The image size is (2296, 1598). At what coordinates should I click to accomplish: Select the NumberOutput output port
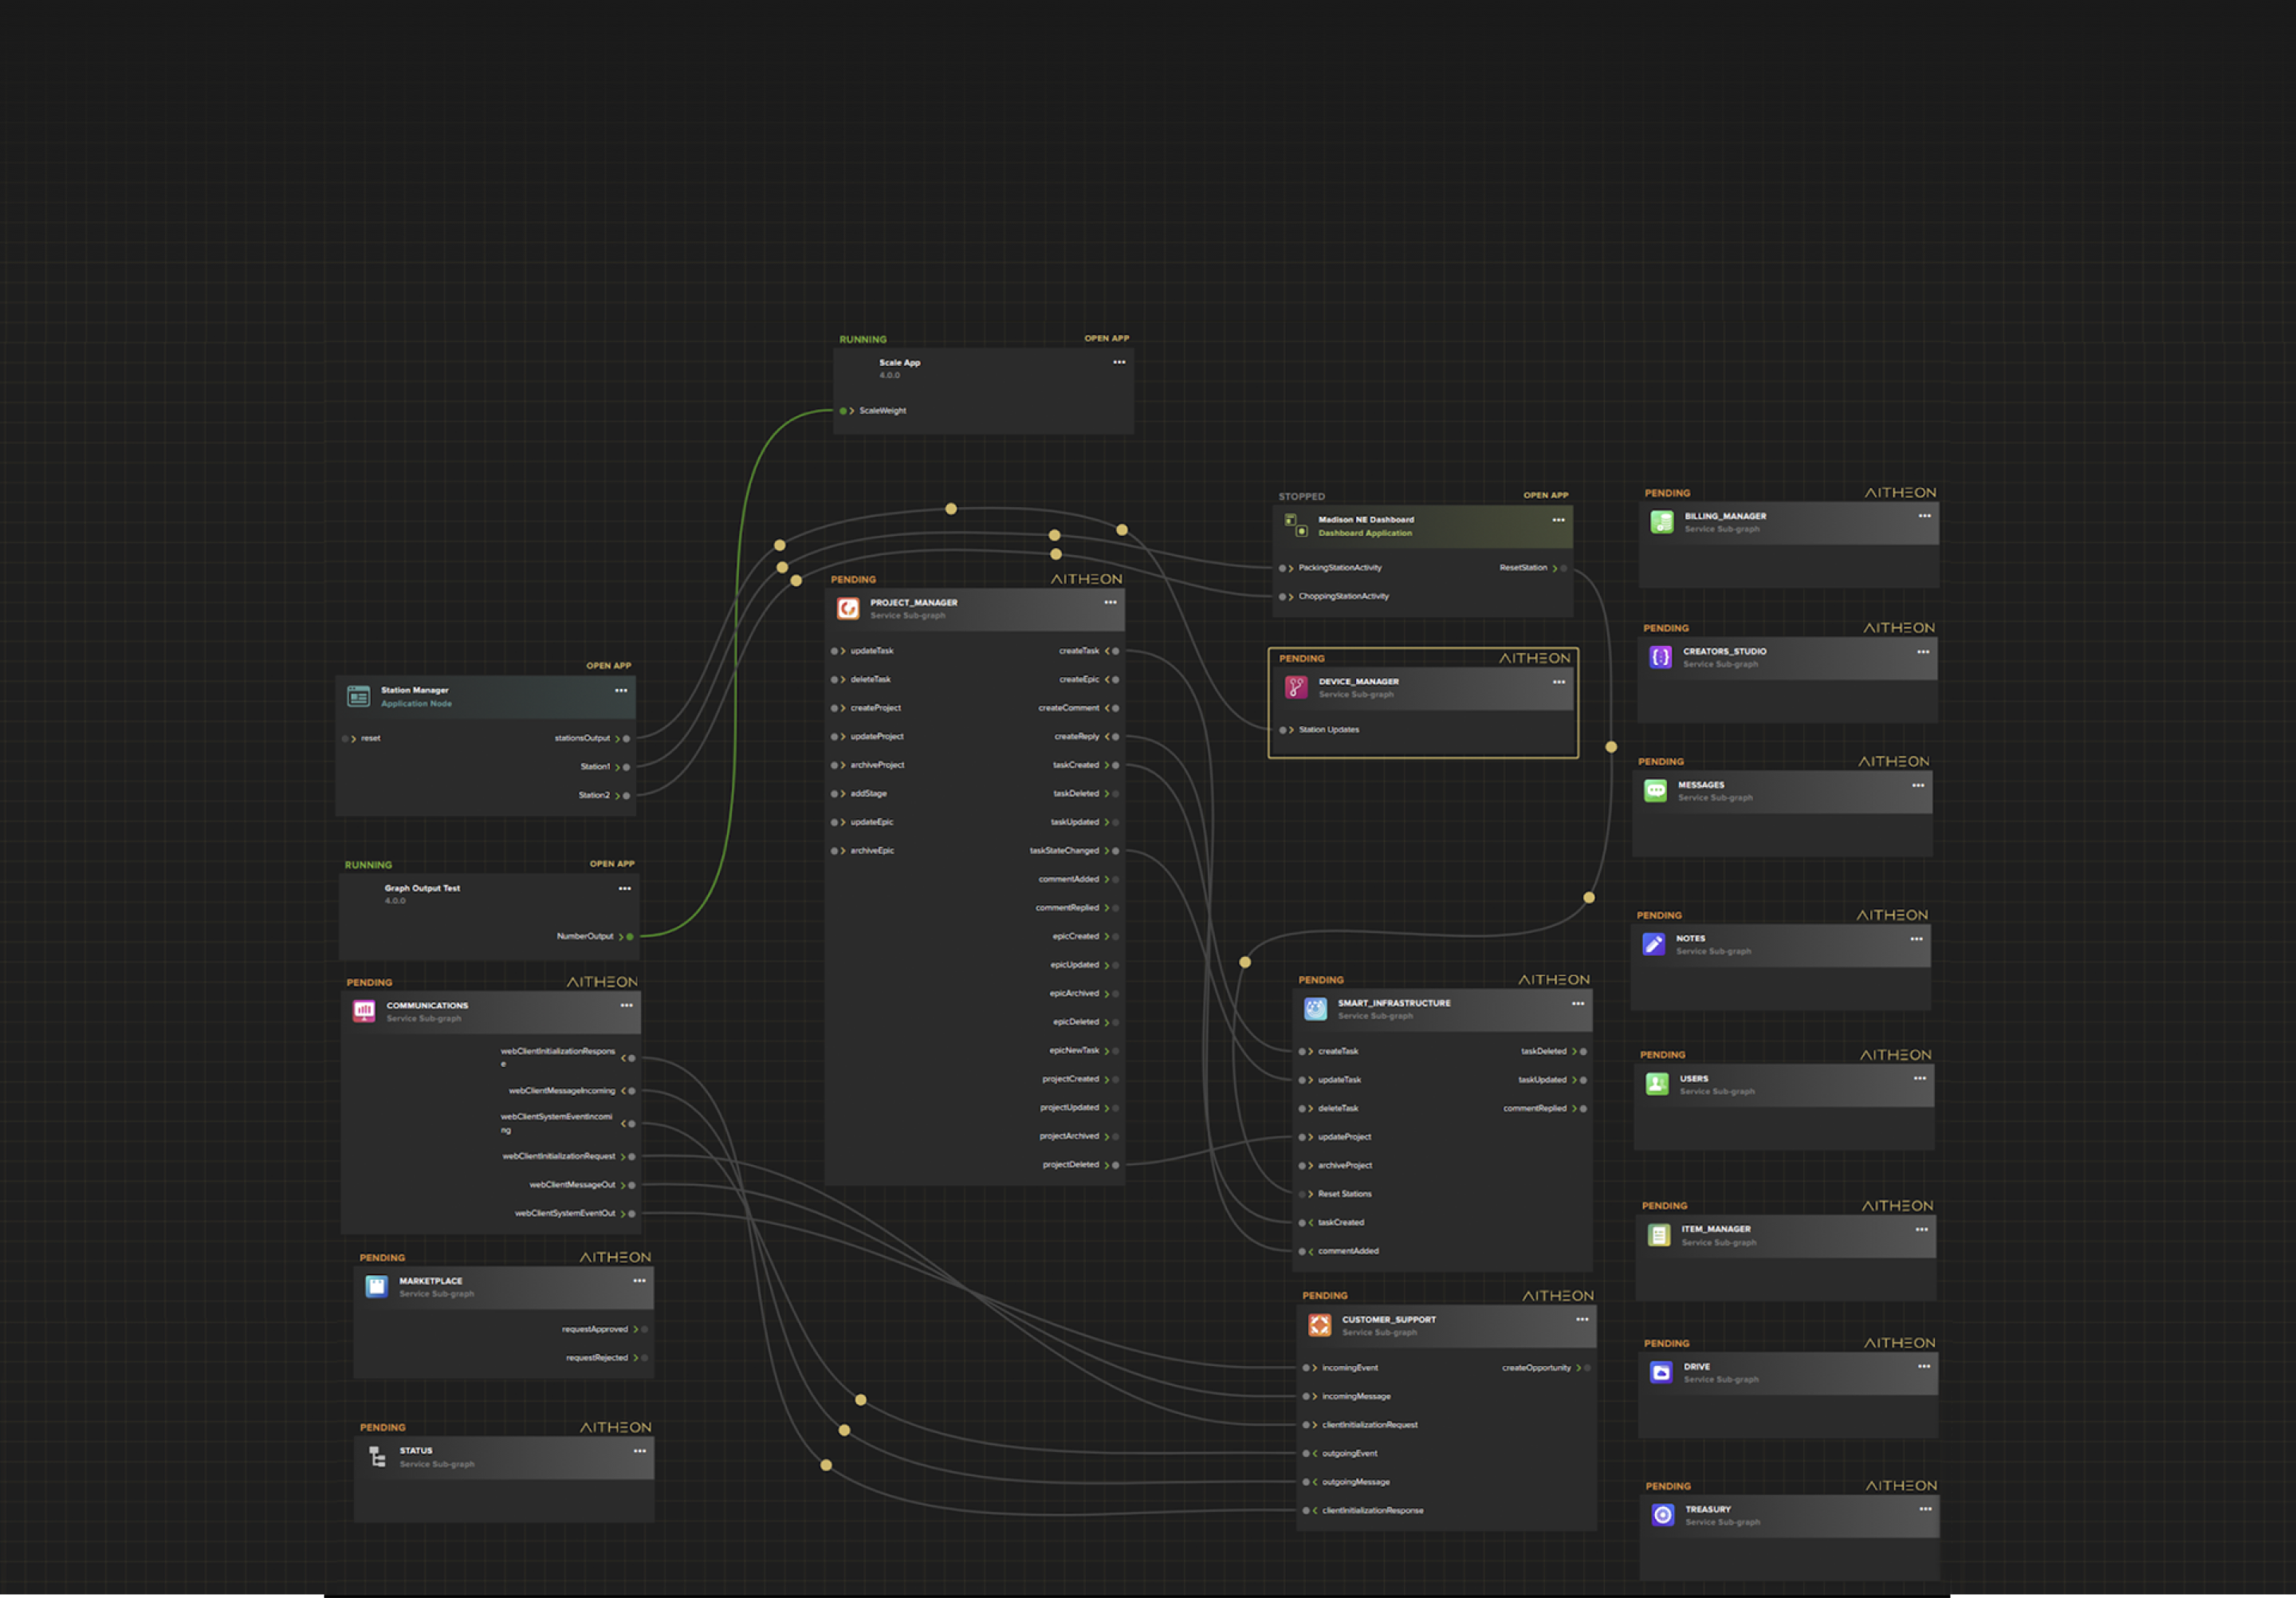point(630,937)
